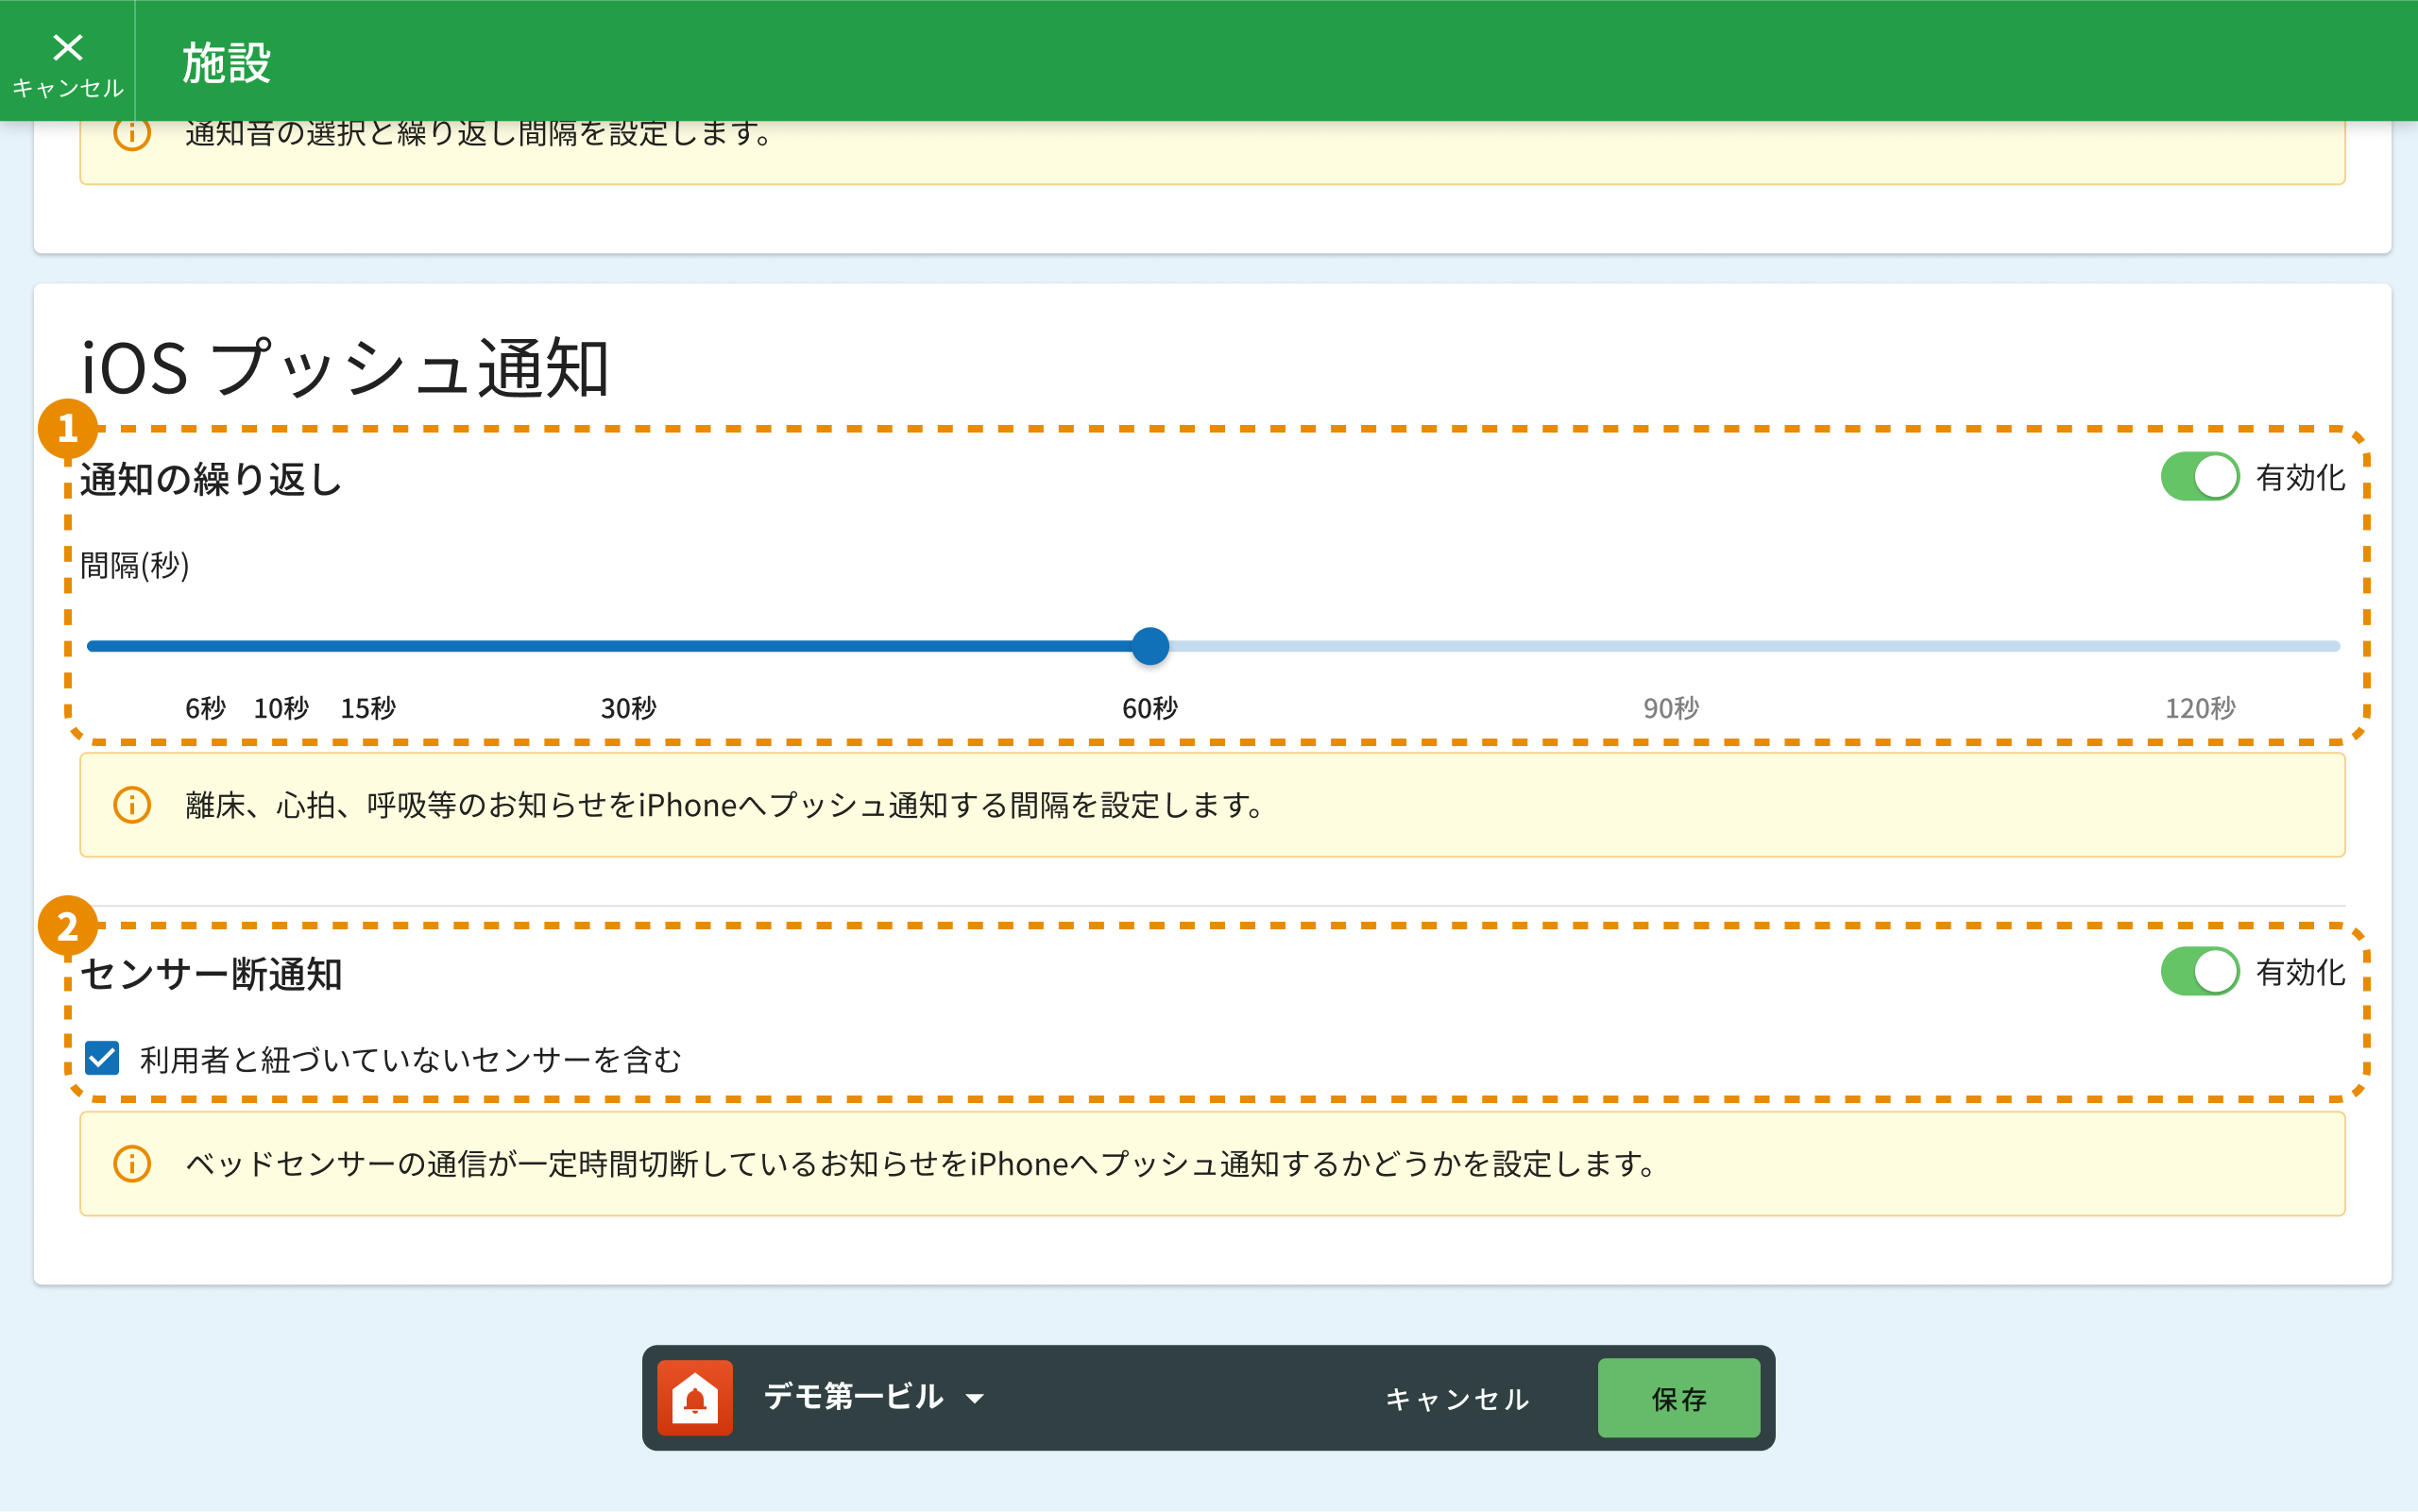This screenshot has height=1512, width=2418.
Task: Click the orange number 2 badge
Action: [67, 926]
